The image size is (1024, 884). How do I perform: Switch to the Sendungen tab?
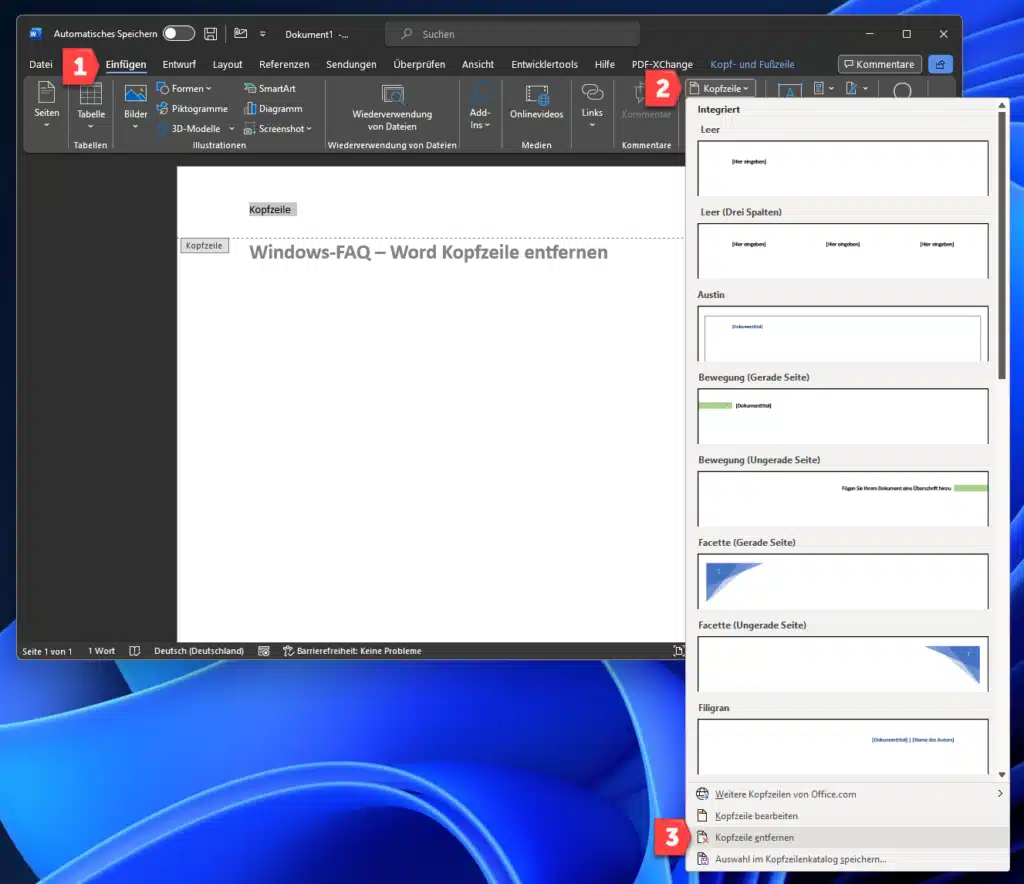(351, 64)
